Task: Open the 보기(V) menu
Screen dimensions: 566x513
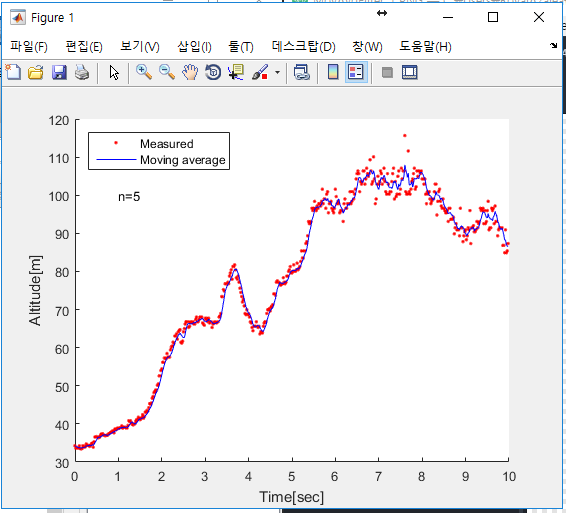Action: [x=140, y=46]
